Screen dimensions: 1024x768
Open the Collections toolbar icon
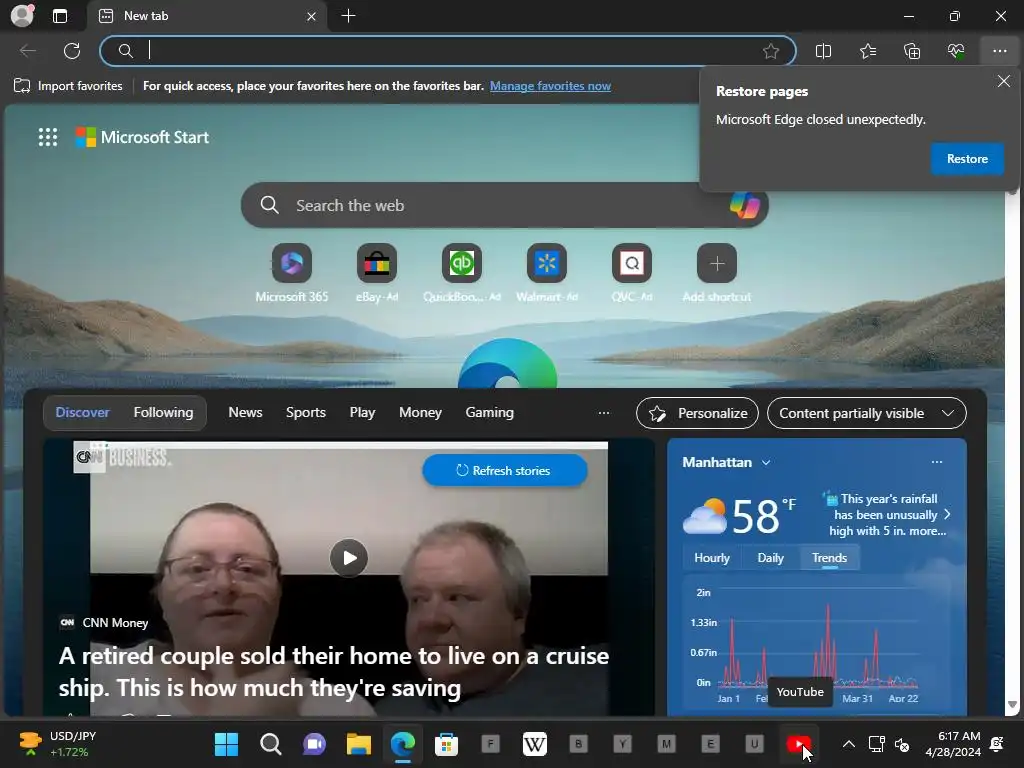[912, 51]
